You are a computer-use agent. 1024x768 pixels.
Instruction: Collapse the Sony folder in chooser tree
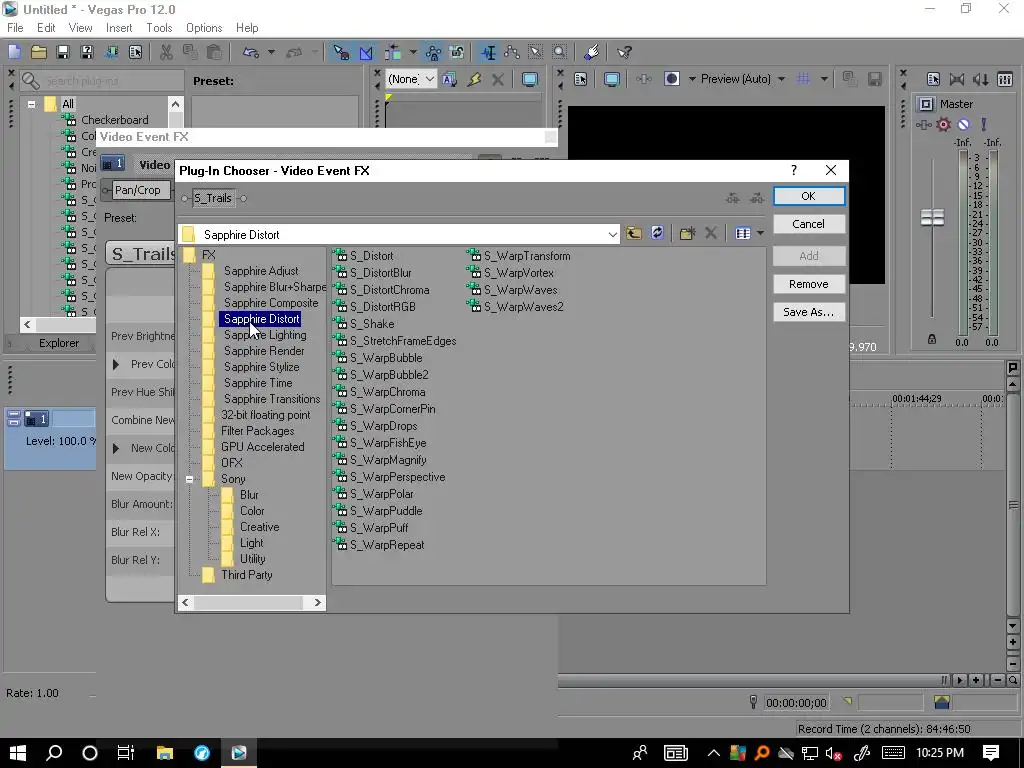(189, 479)
